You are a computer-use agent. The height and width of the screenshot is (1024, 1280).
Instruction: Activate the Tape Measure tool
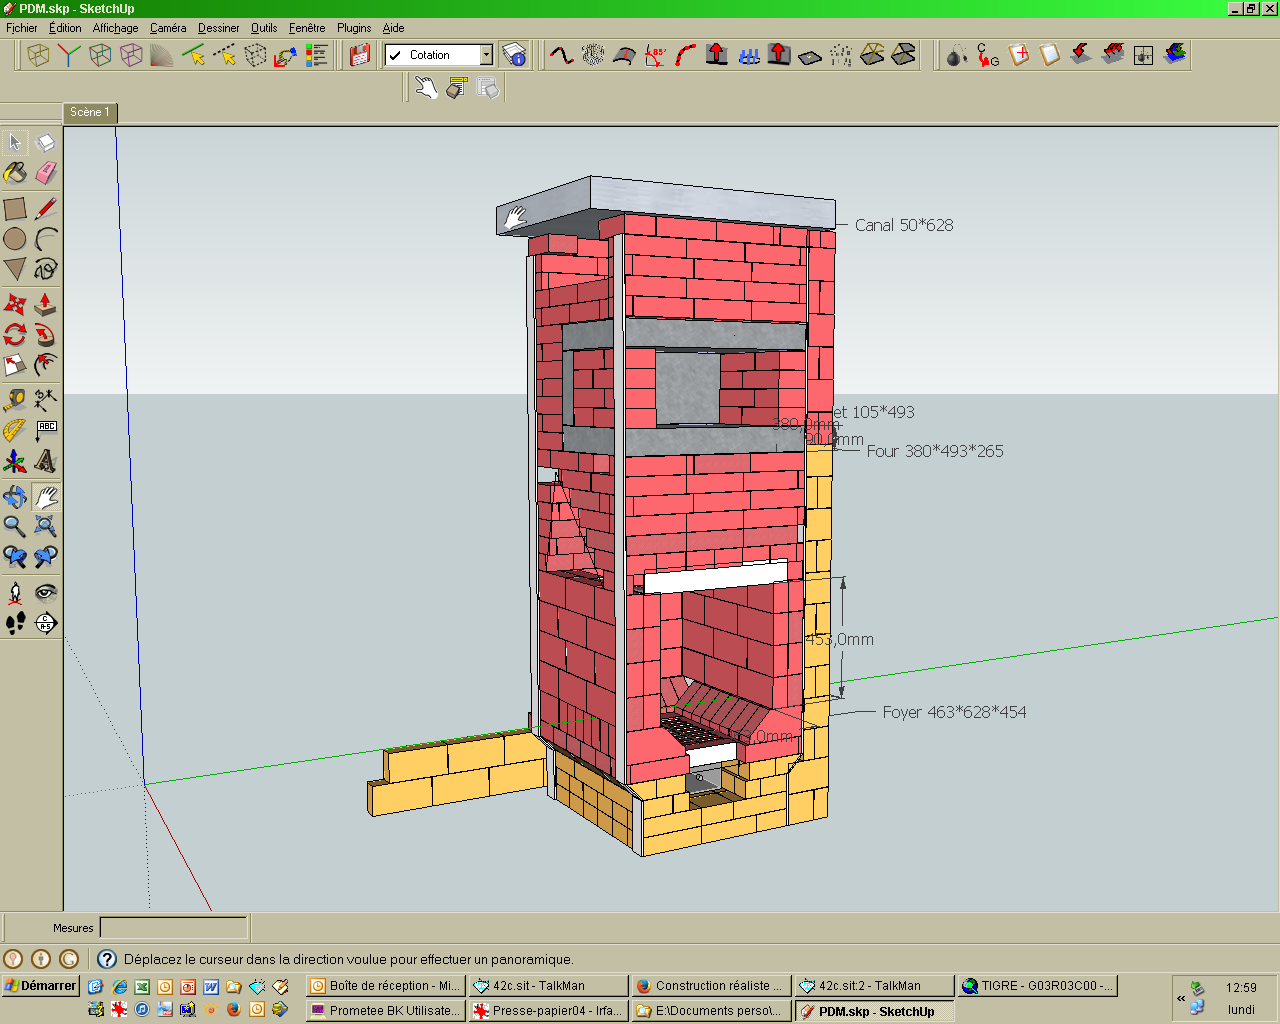tap(15, 401)
